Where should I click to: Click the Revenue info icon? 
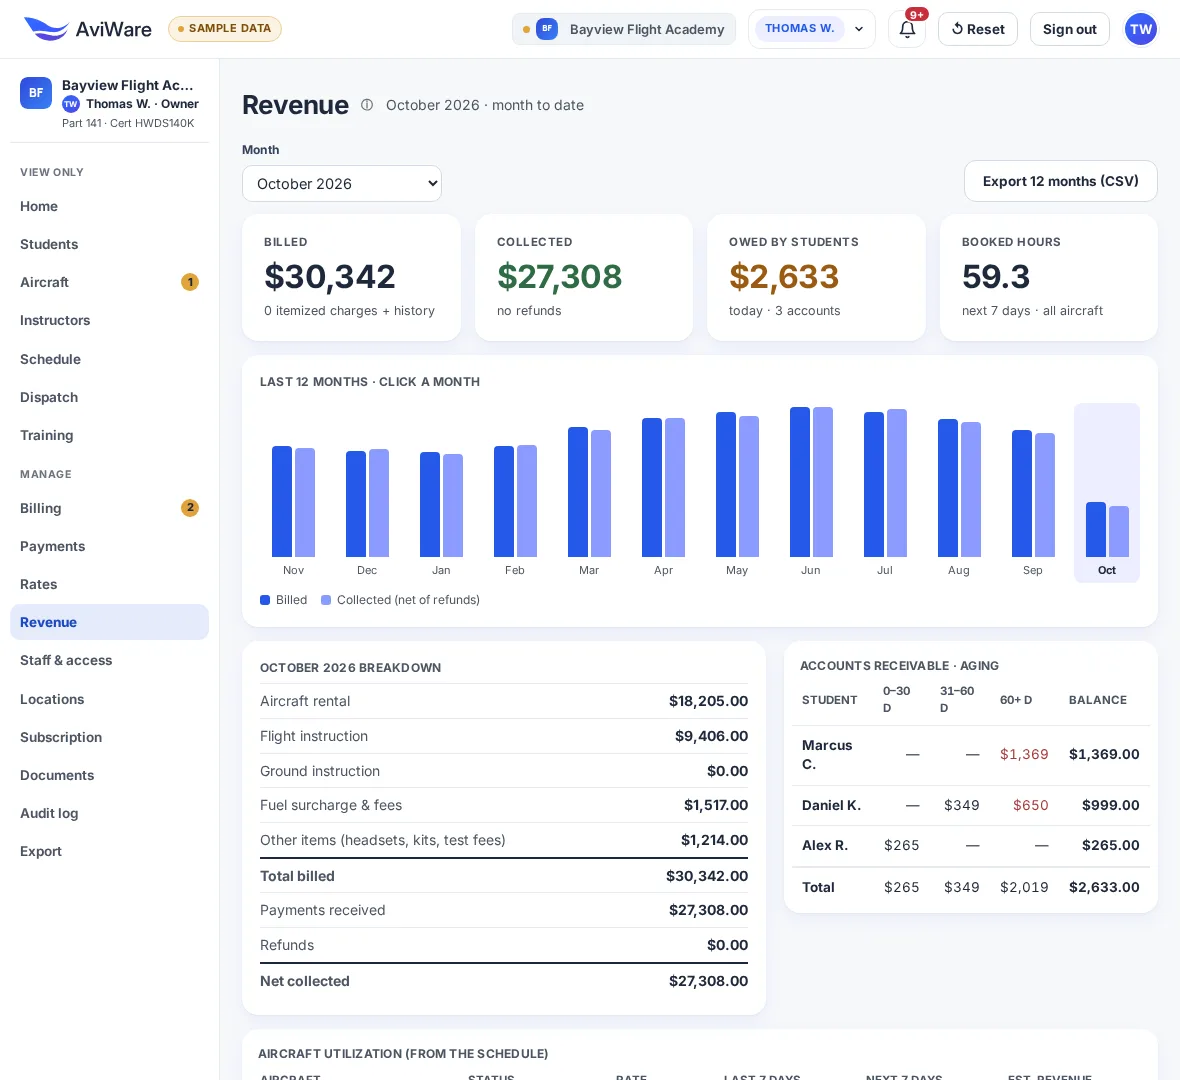tap(366, 105)
